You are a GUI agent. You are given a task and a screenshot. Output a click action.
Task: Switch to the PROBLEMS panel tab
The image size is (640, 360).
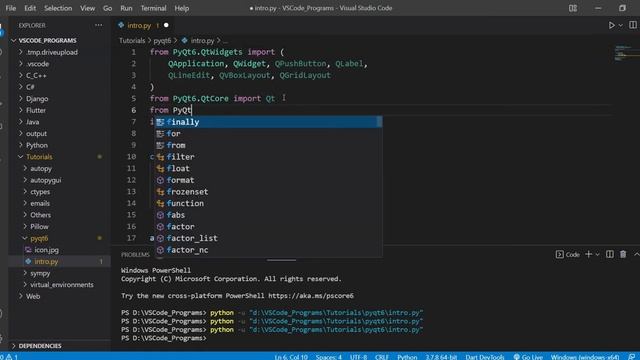click(135, 254)
